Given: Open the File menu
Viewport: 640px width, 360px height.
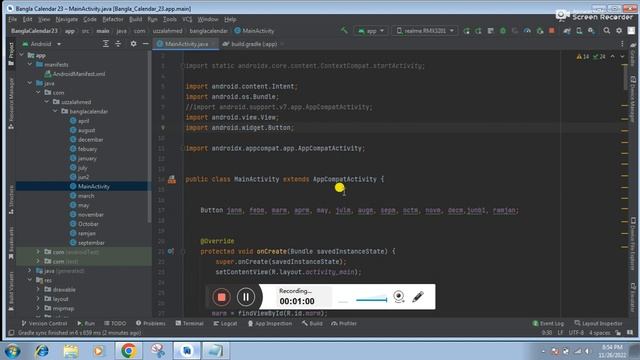Looking at the screenshot, I should tap(13, 19).
